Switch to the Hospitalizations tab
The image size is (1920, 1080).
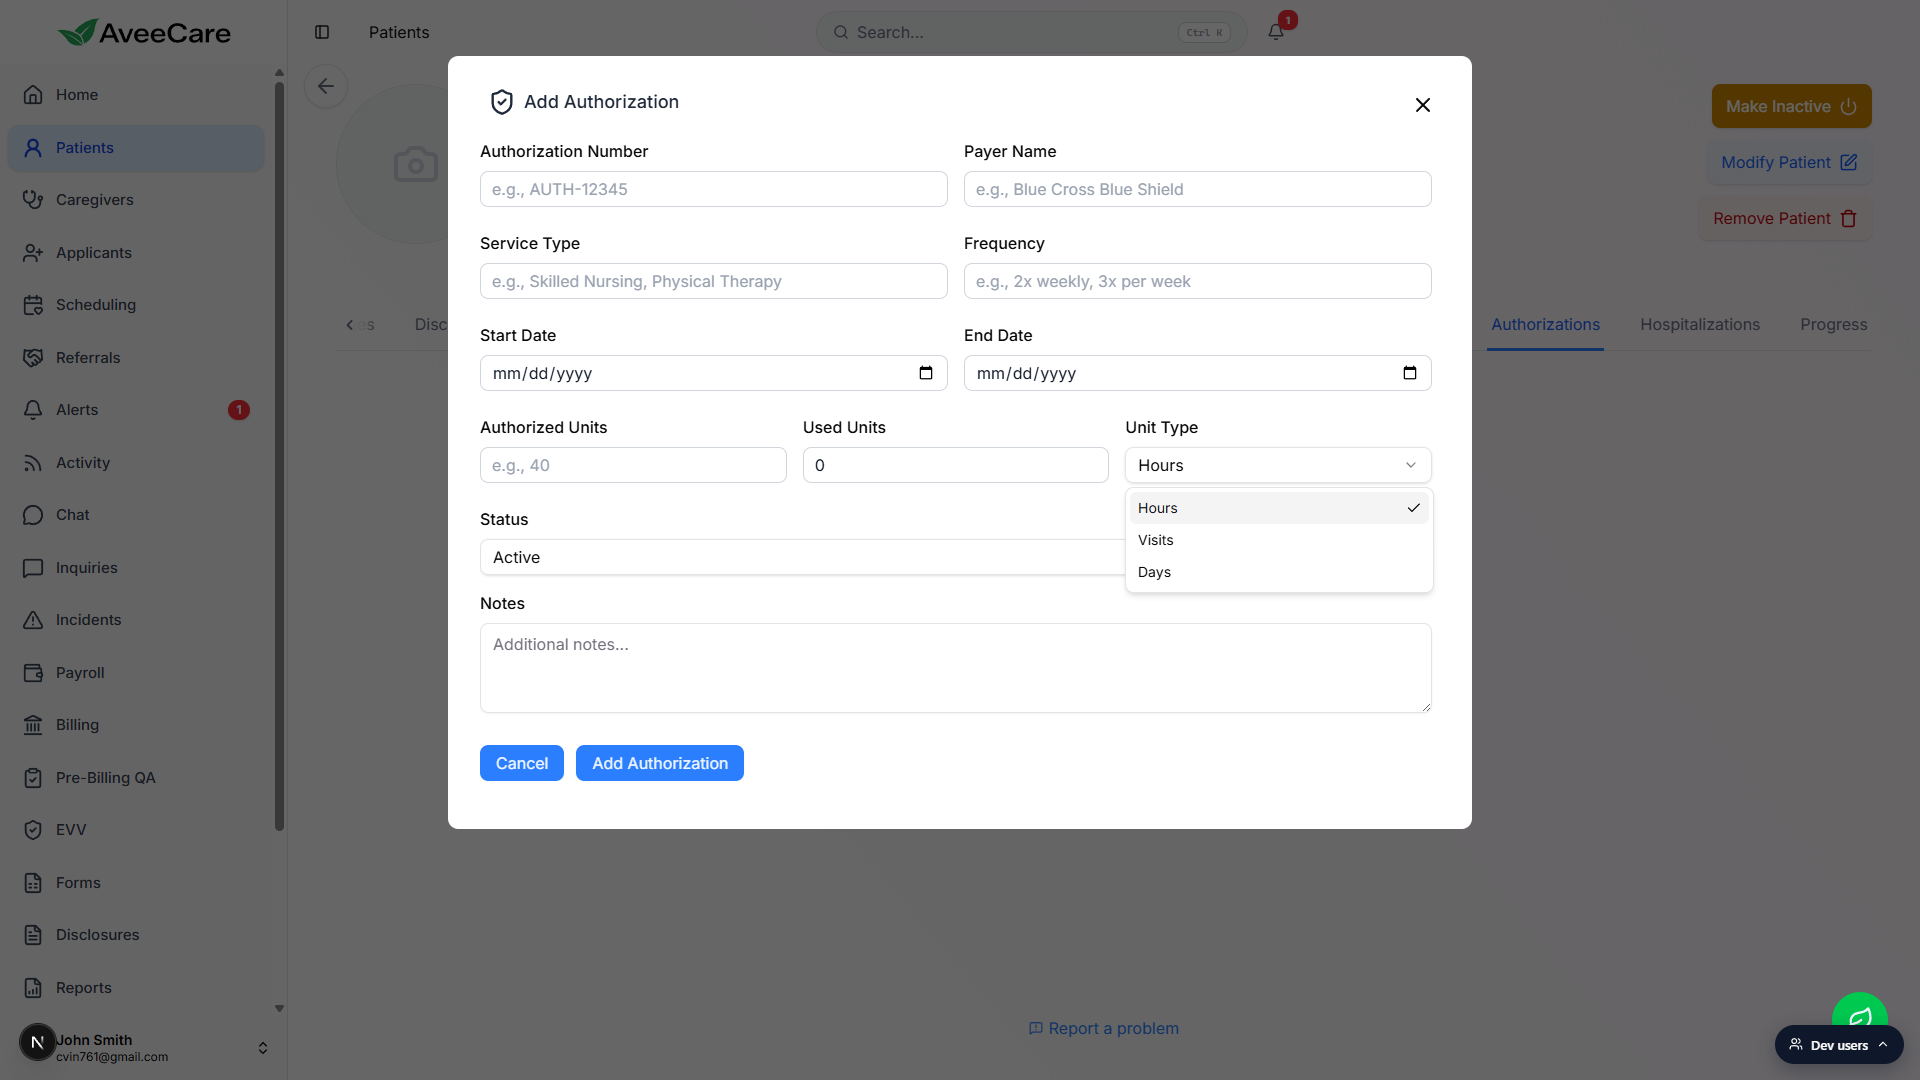pos(1700,324)
